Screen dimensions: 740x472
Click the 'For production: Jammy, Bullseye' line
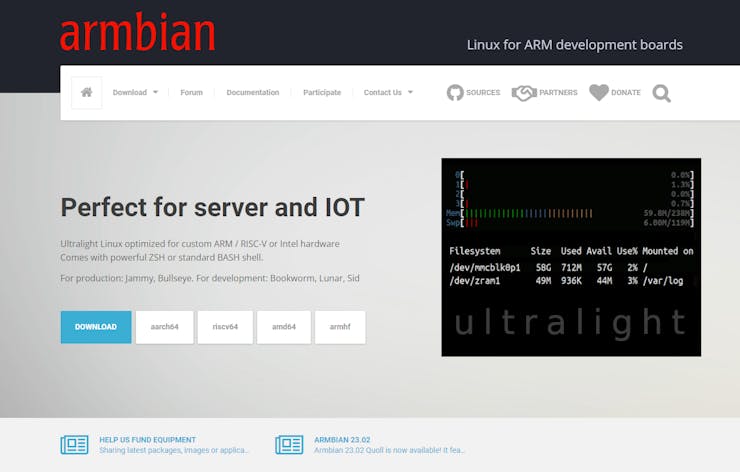click(x=210, y=278)
